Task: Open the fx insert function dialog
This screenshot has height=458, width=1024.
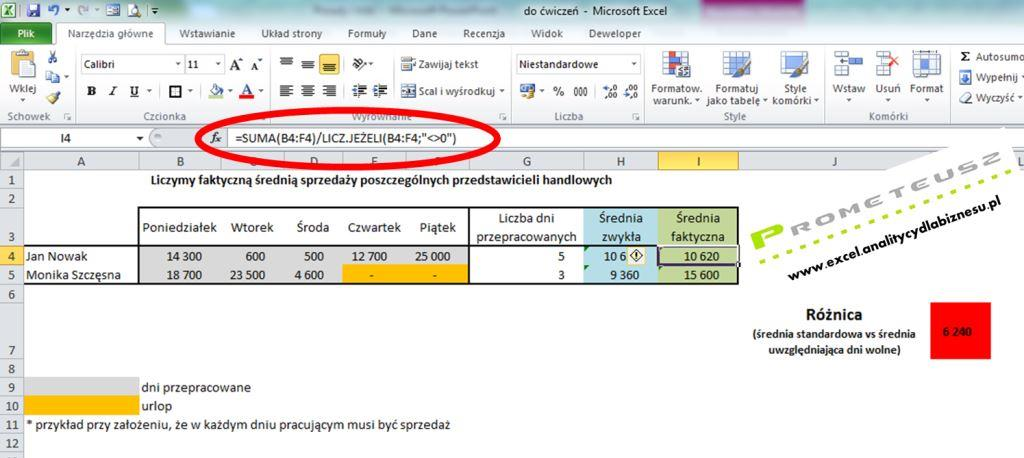Action: pyautogui.click(x=216, y=138)
